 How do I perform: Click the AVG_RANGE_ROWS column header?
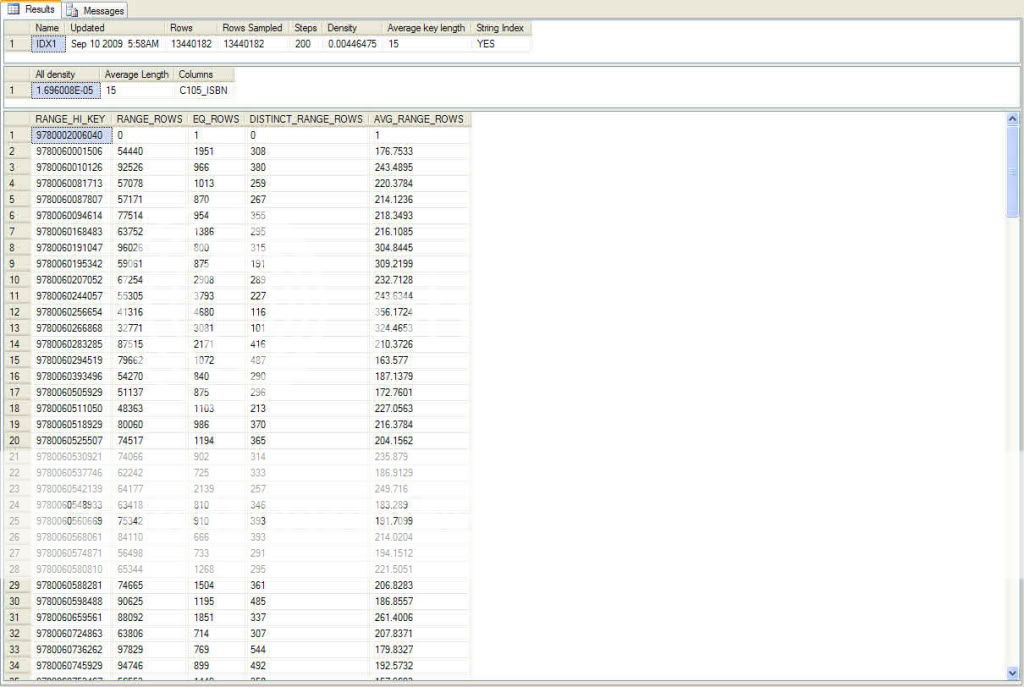pos(419,120)
